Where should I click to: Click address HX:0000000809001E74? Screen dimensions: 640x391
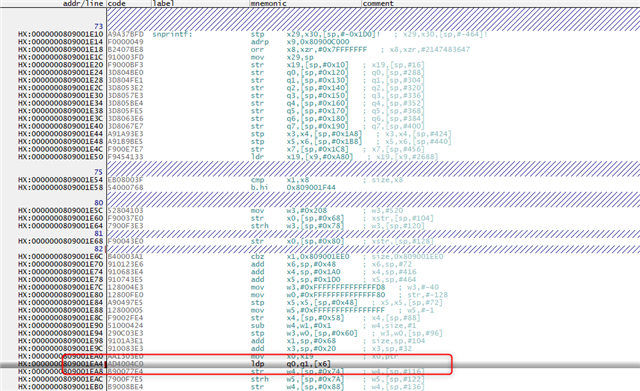pos(61,272)
